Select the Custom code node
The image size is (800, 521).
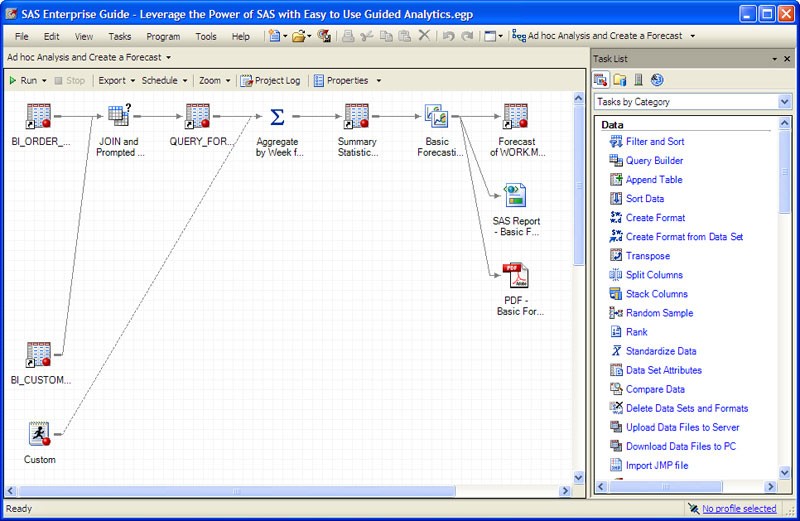40,433
